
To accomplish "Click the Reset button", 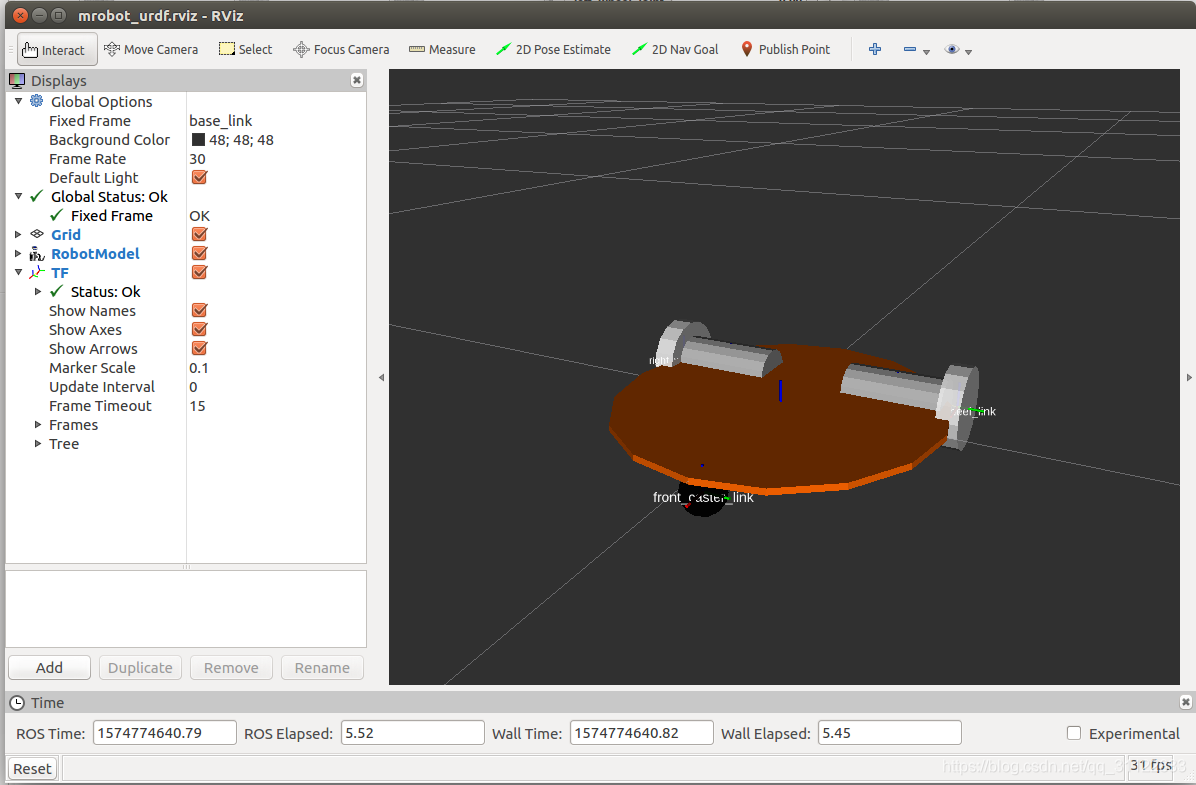I will pos(32,768).
